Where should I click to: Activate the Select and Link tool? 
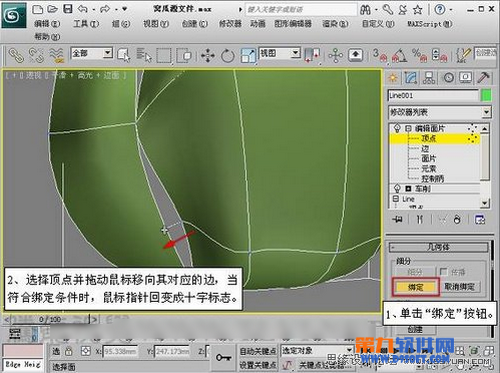click(16, 55)
